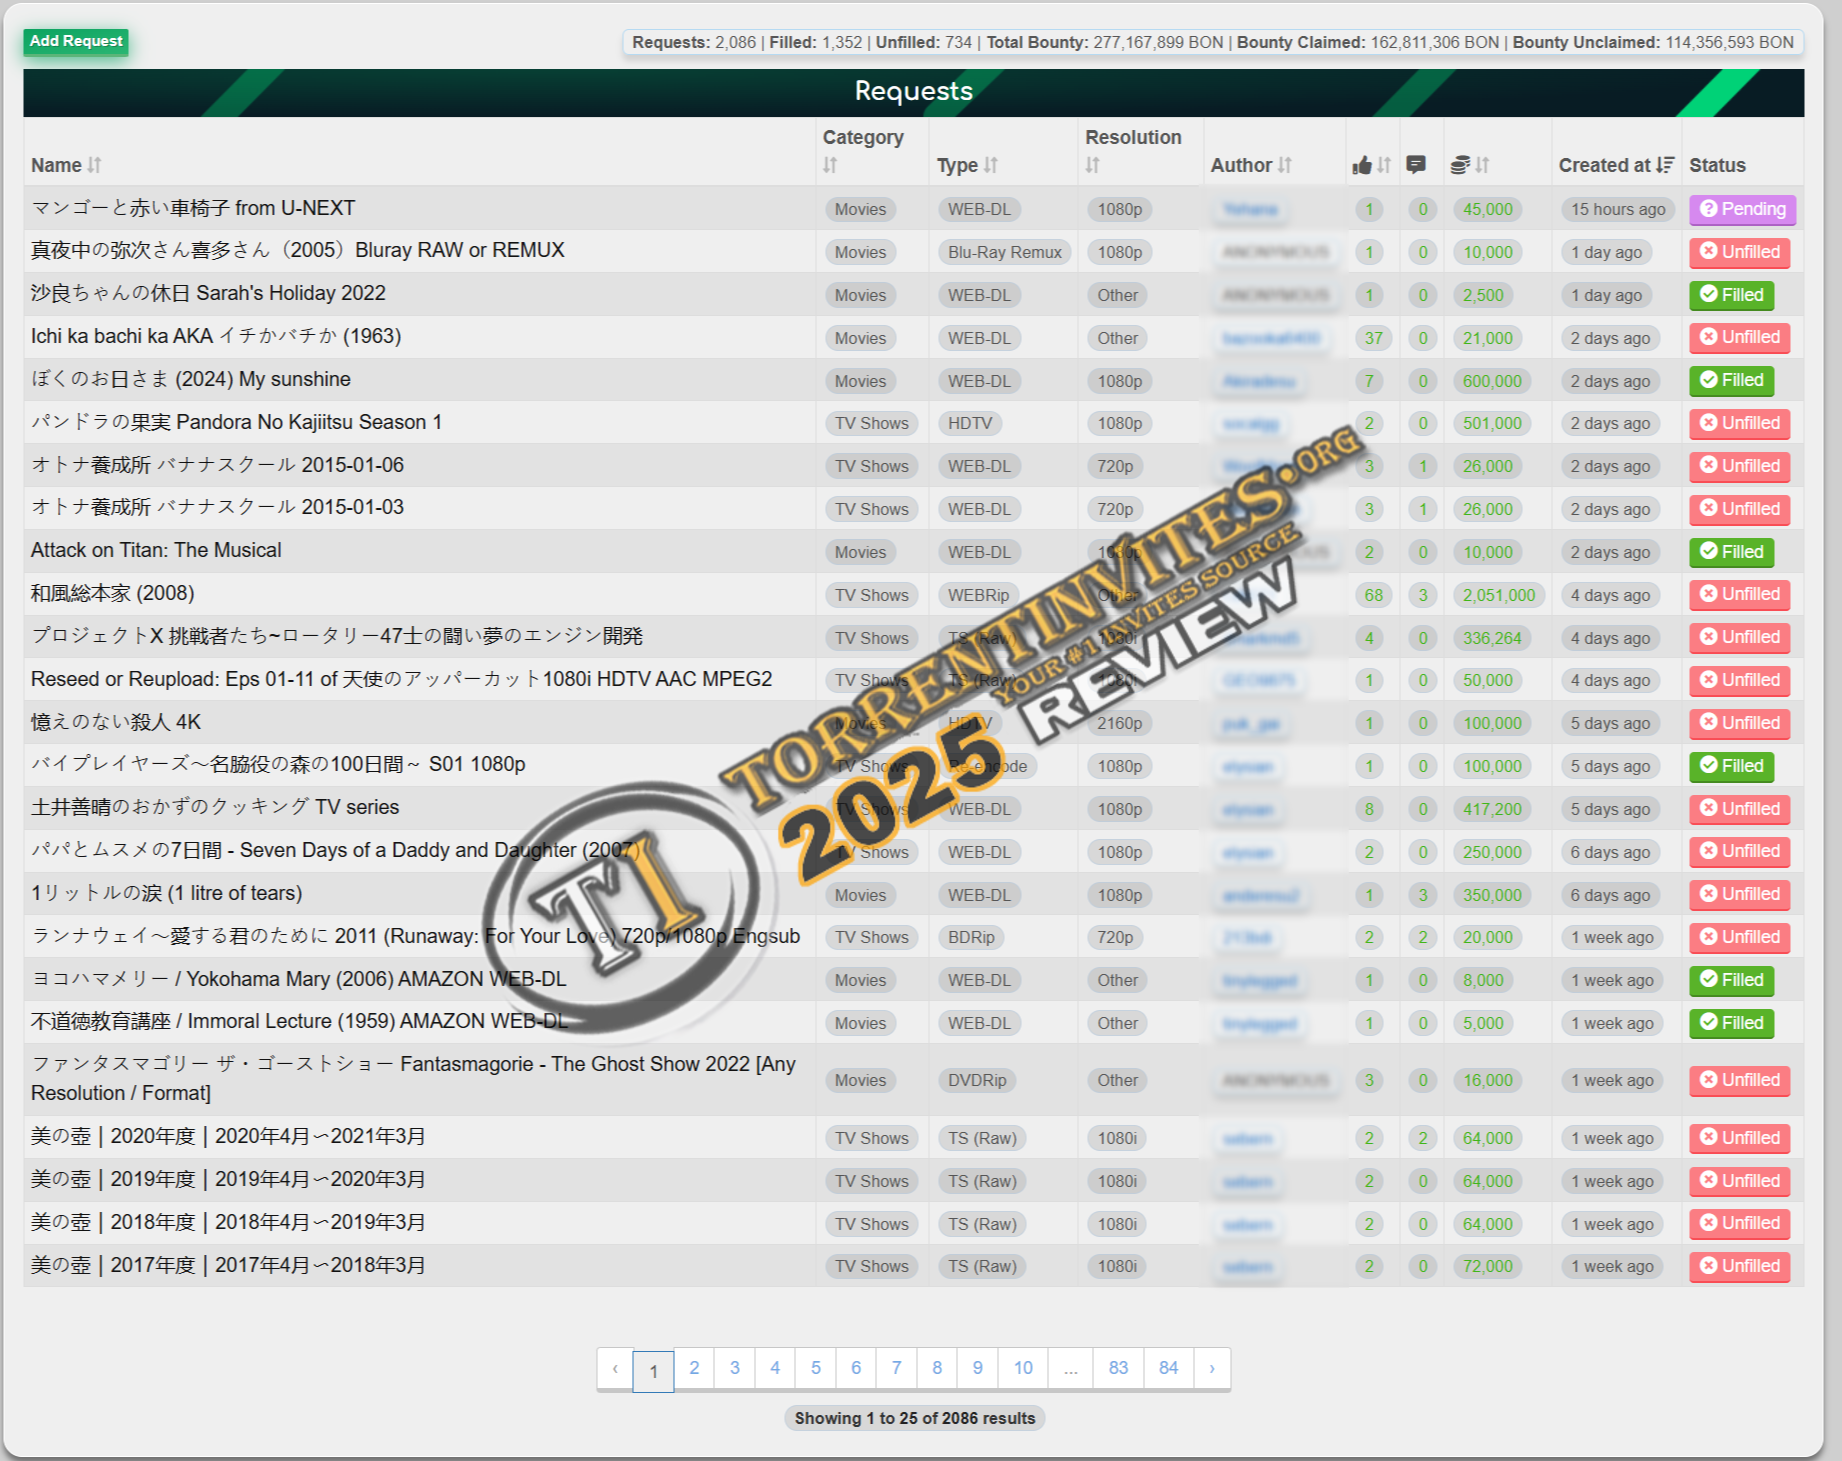Click the Pending status badge
The image size is (1842, 1461).
1743,209
